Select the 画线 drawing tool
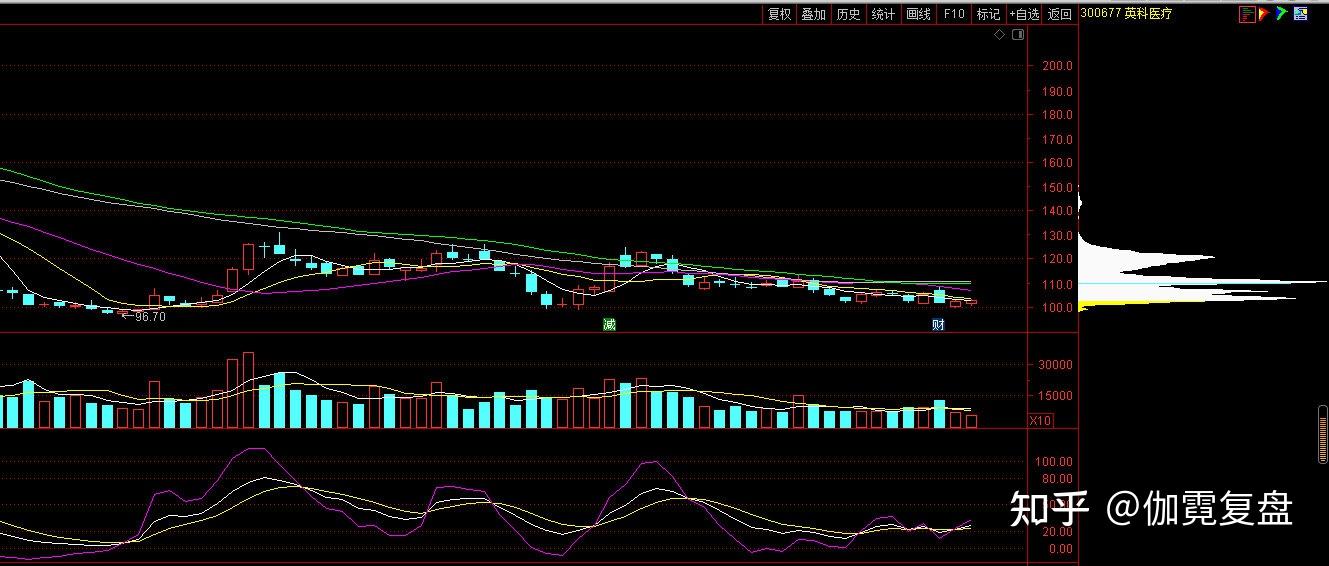The height and width of the screenshot is (566, 1329). tap(918, 14)
